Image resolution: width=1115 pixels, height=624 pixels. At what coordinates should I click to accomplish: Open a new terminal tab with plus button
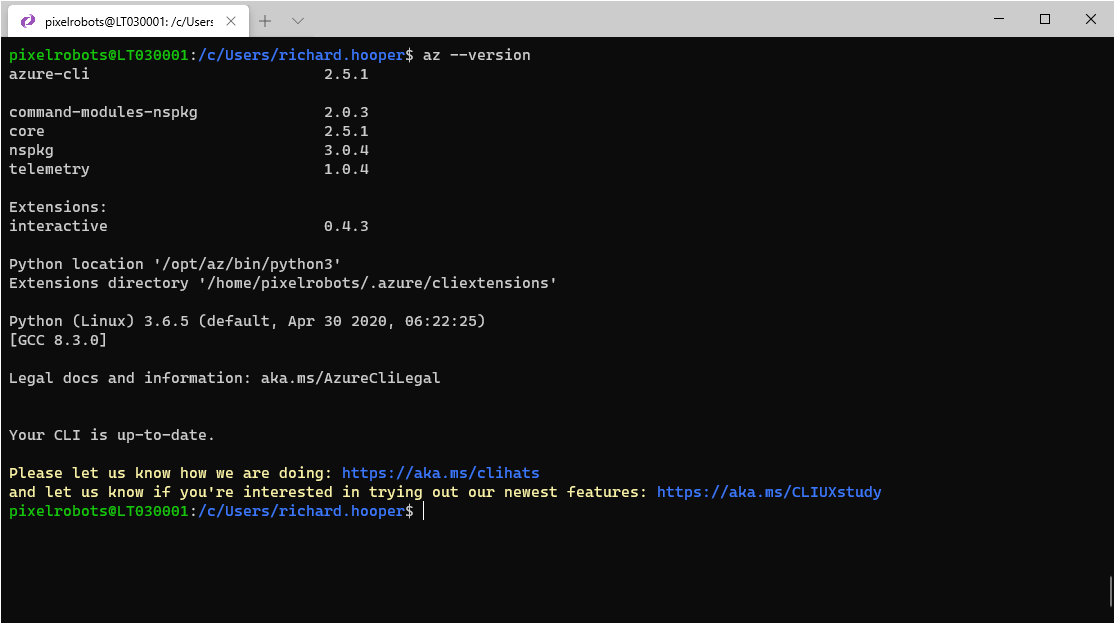coord(265,21)
